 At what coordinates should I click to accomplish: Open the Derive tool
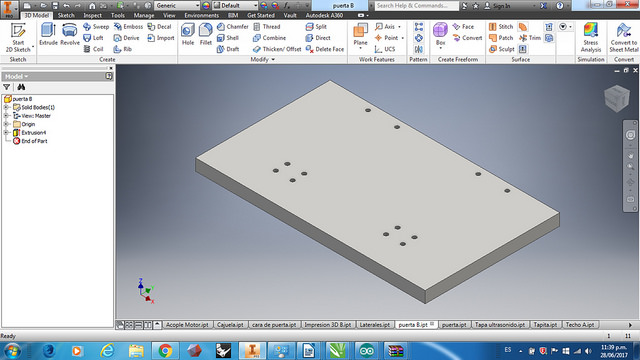(127, 38)
